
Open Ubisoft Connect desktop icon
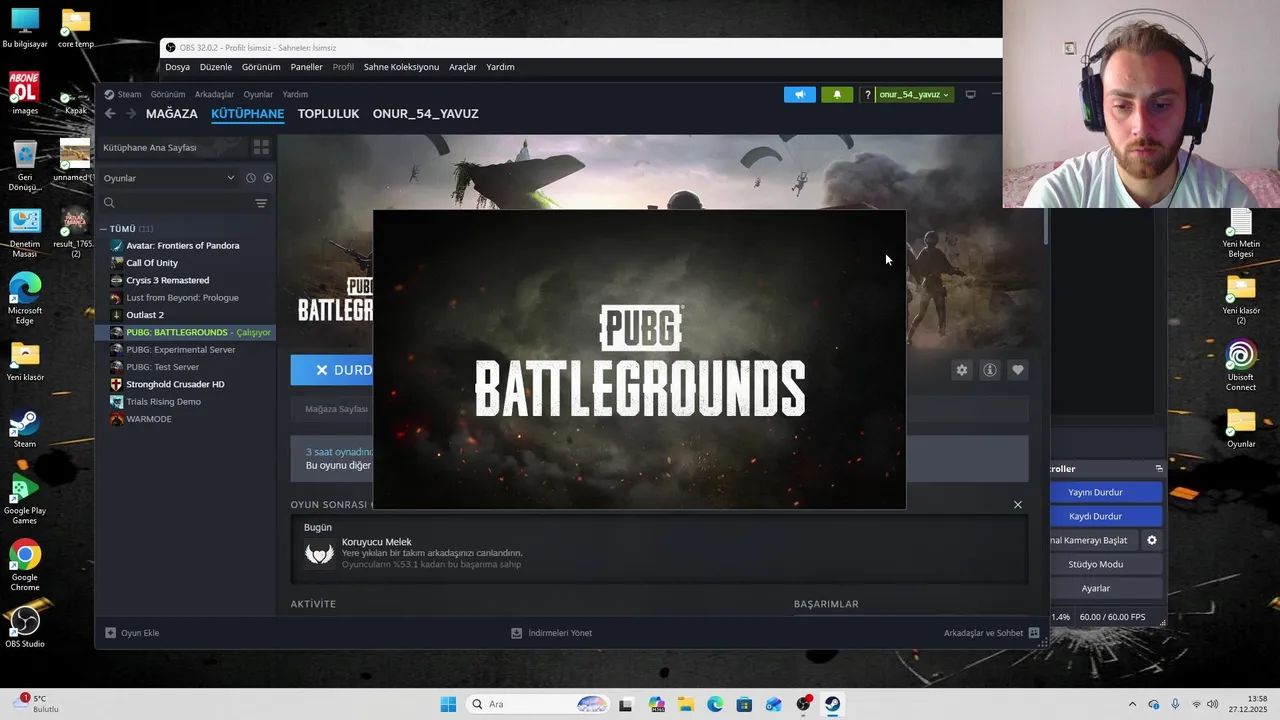coord(1241,366)
